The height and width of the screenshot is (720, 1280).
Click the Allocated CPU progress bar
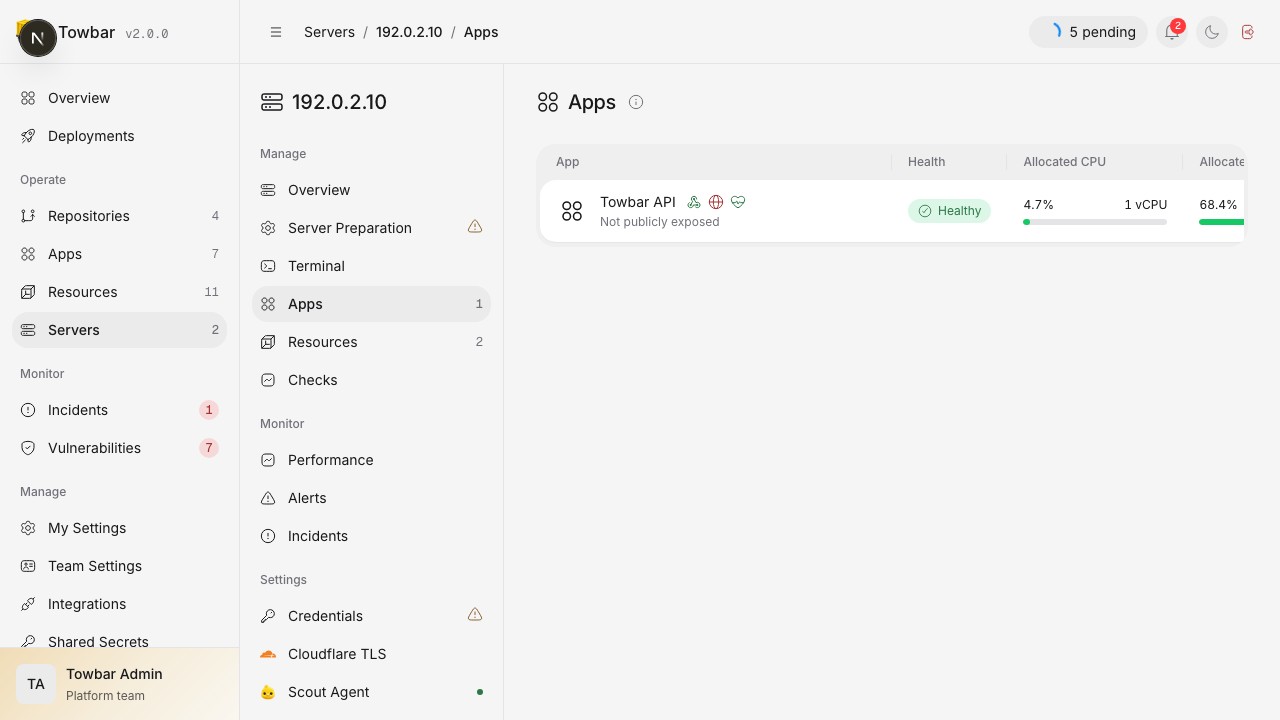coord(1095,222)
